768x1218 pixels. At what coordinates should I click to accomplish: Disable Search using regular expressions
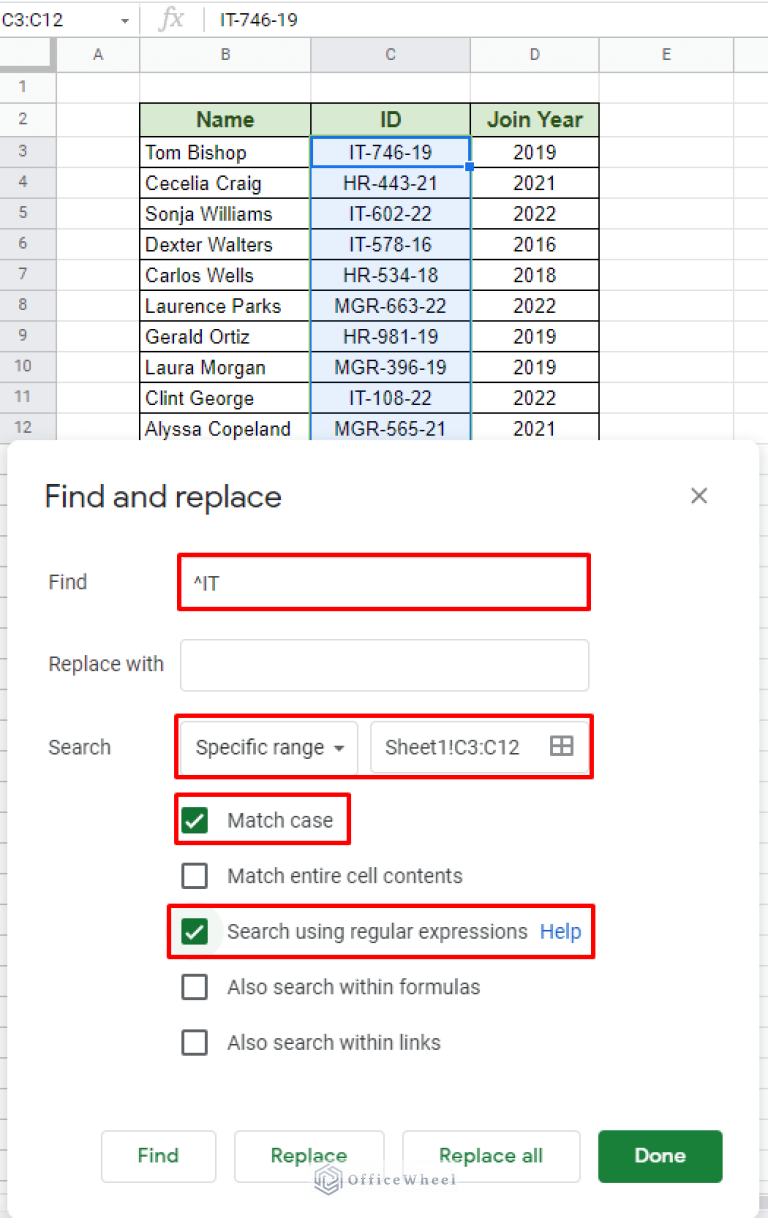point(195,931)
